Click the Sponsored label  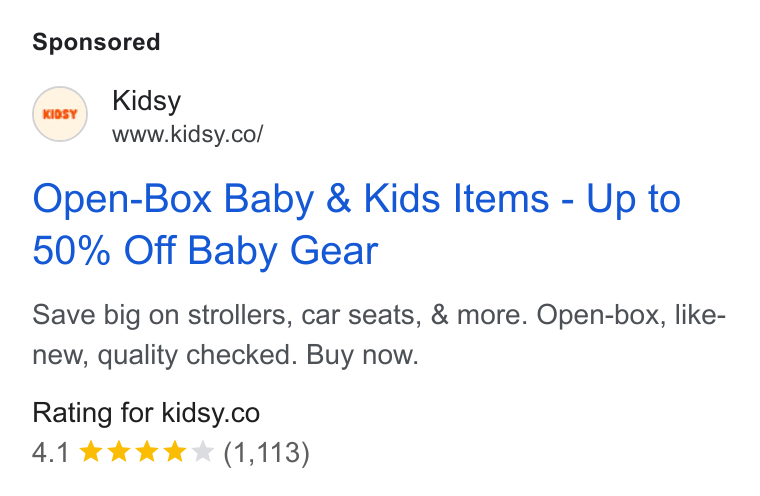[96, 42]
